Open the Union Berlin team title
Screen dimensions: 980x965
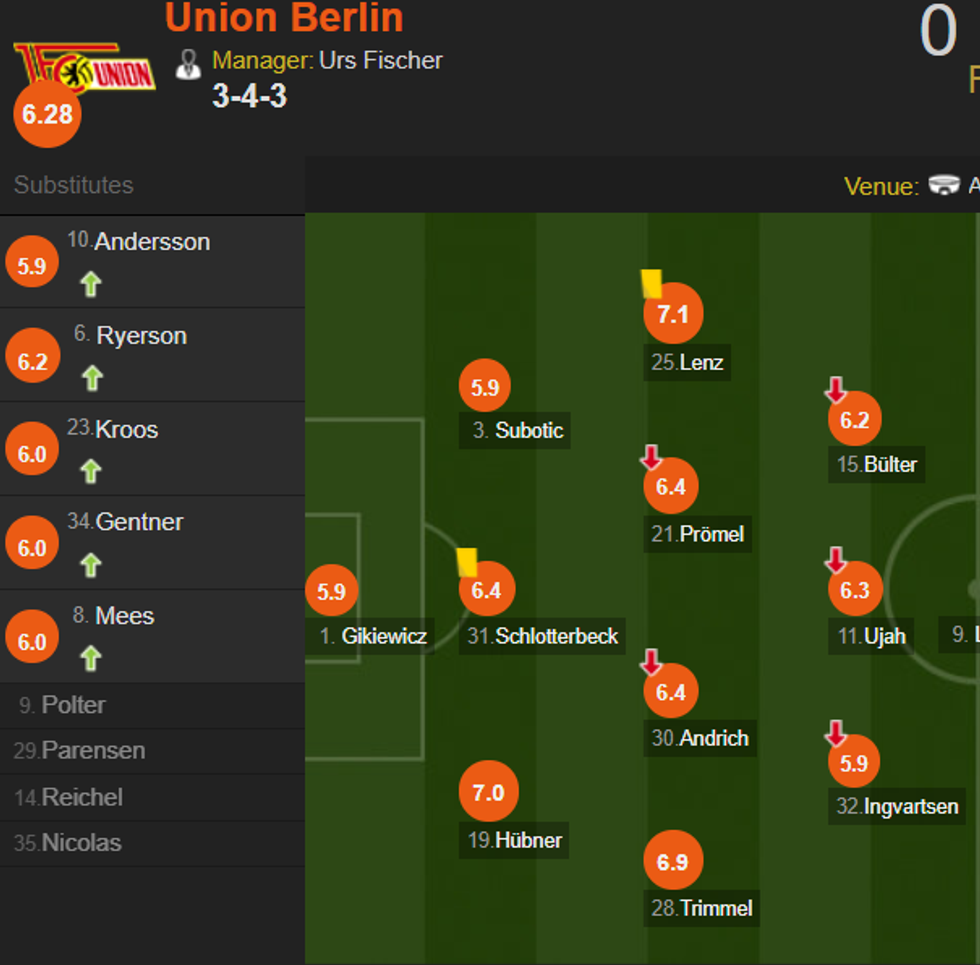pyautogui.click(x=284, y=18)
